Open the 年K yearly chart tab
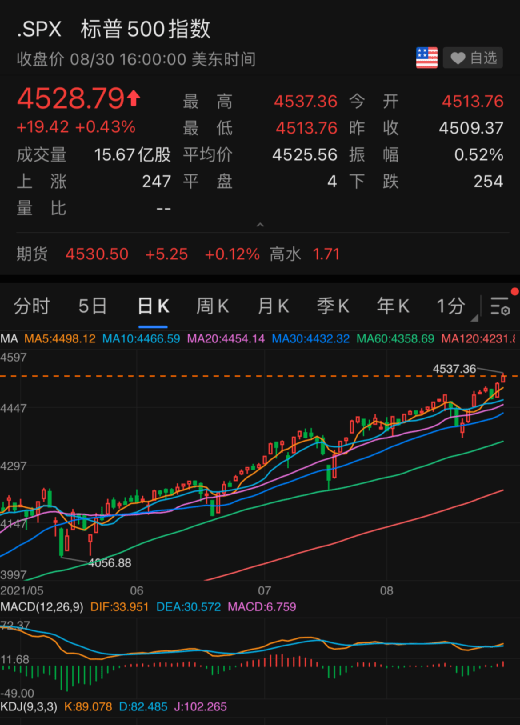Screen dimensions: 520x725 393,306
